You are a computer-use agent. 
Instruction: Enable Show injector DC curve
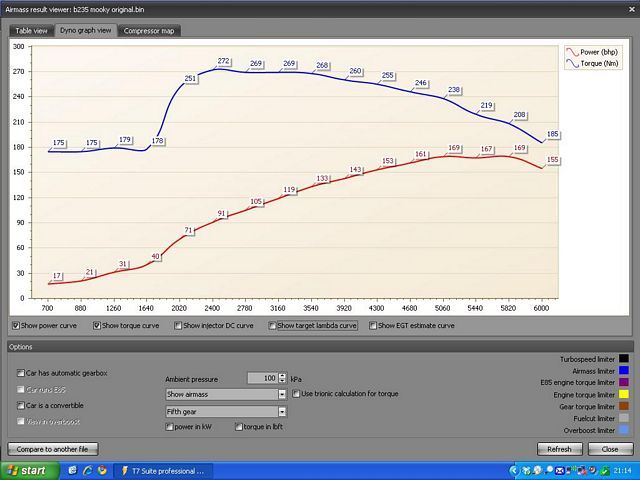pos(178,325)
